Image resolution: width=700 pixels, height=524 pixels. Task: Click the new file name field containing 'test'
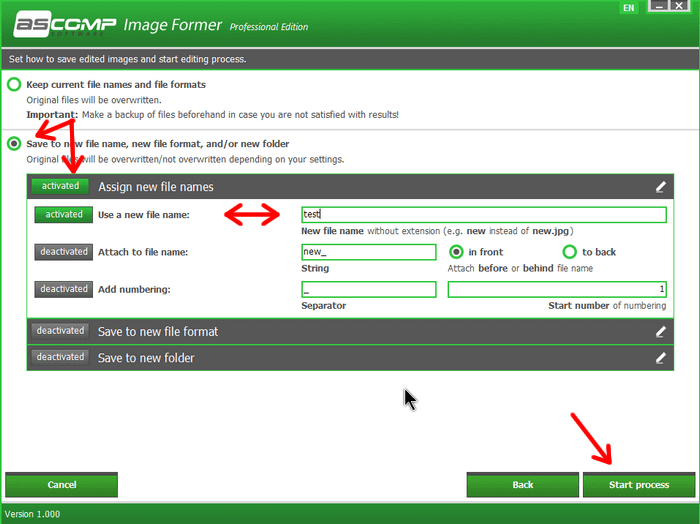click(x=484, y=215)
